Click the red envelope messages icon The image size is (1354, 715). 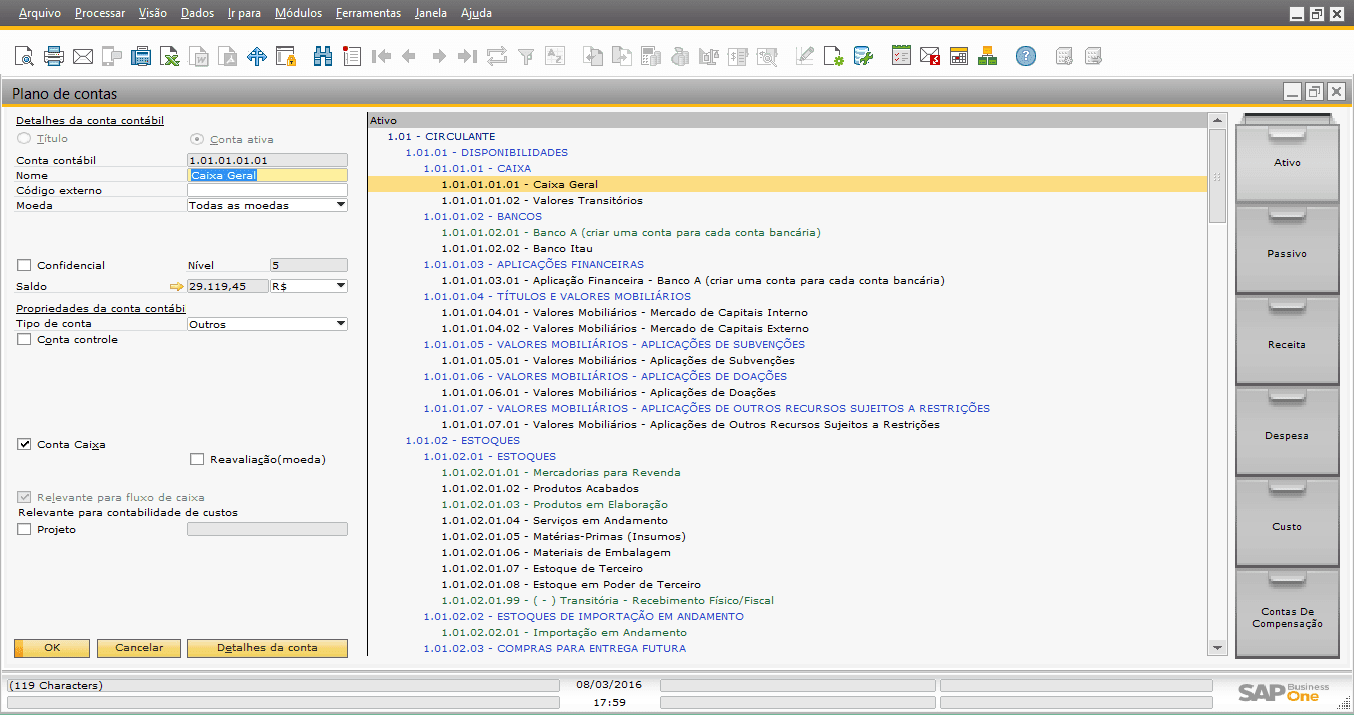click(930, 56)
